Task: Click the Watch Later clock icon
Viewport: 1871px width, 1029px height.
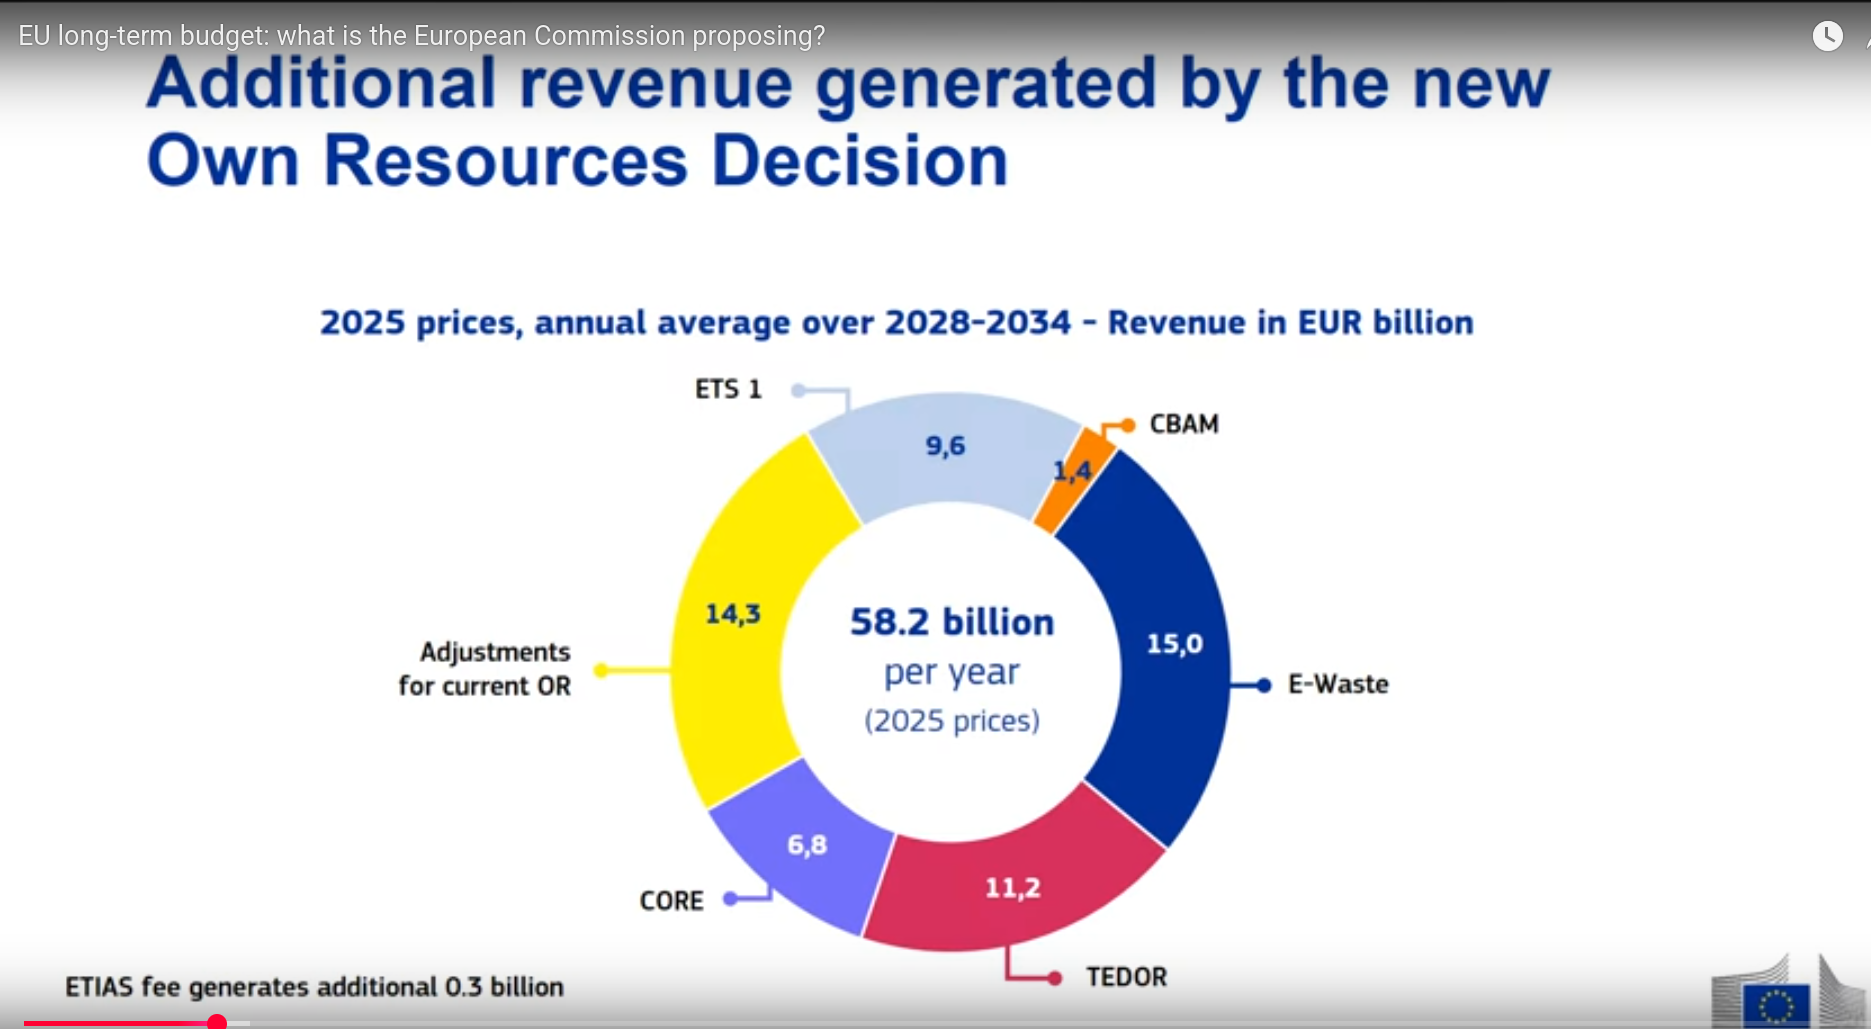Action: point(1827,36)
